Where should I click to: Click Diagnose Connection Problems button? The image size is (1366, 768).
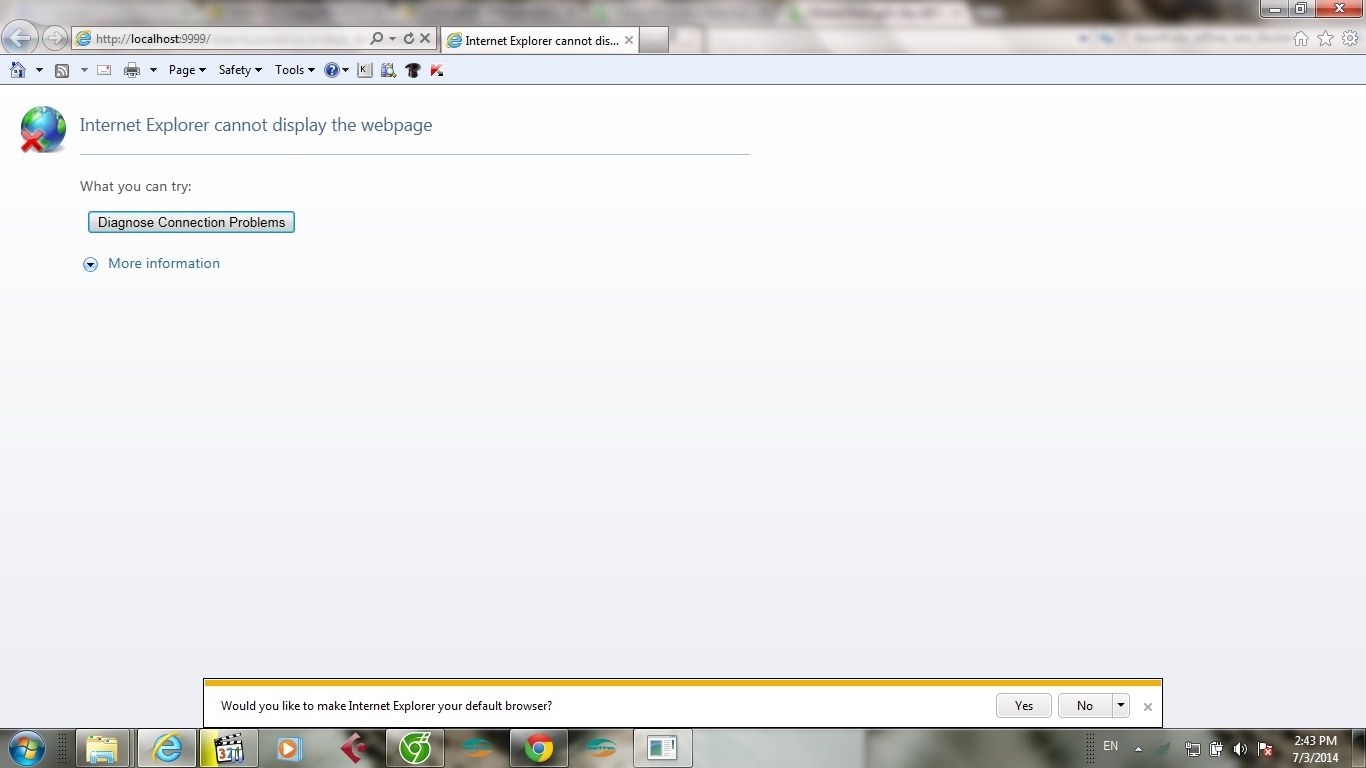(191, 222)
